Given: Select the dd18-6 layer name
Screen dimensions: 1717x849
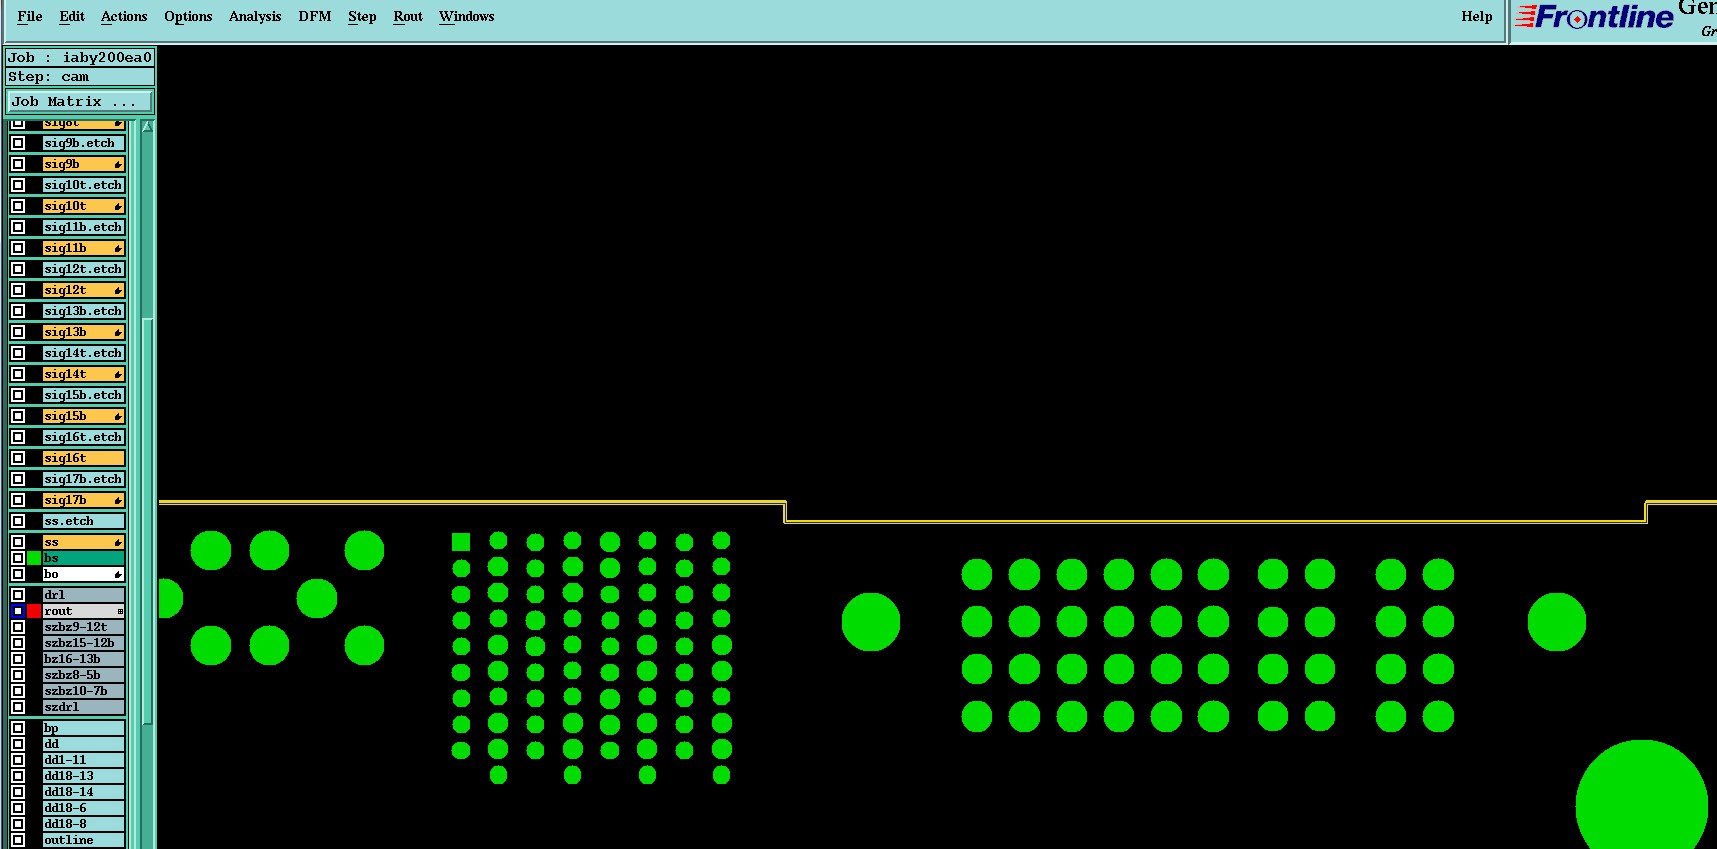Looking at the screenshot, I should pyautogui.click(x=83, y=808).
